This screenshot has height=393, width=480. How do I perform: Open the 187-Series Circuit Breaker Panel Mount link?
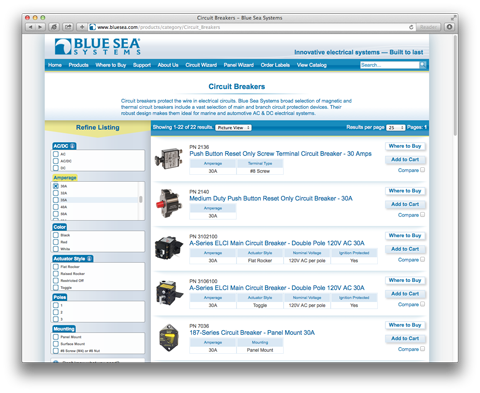pos(252,333)
